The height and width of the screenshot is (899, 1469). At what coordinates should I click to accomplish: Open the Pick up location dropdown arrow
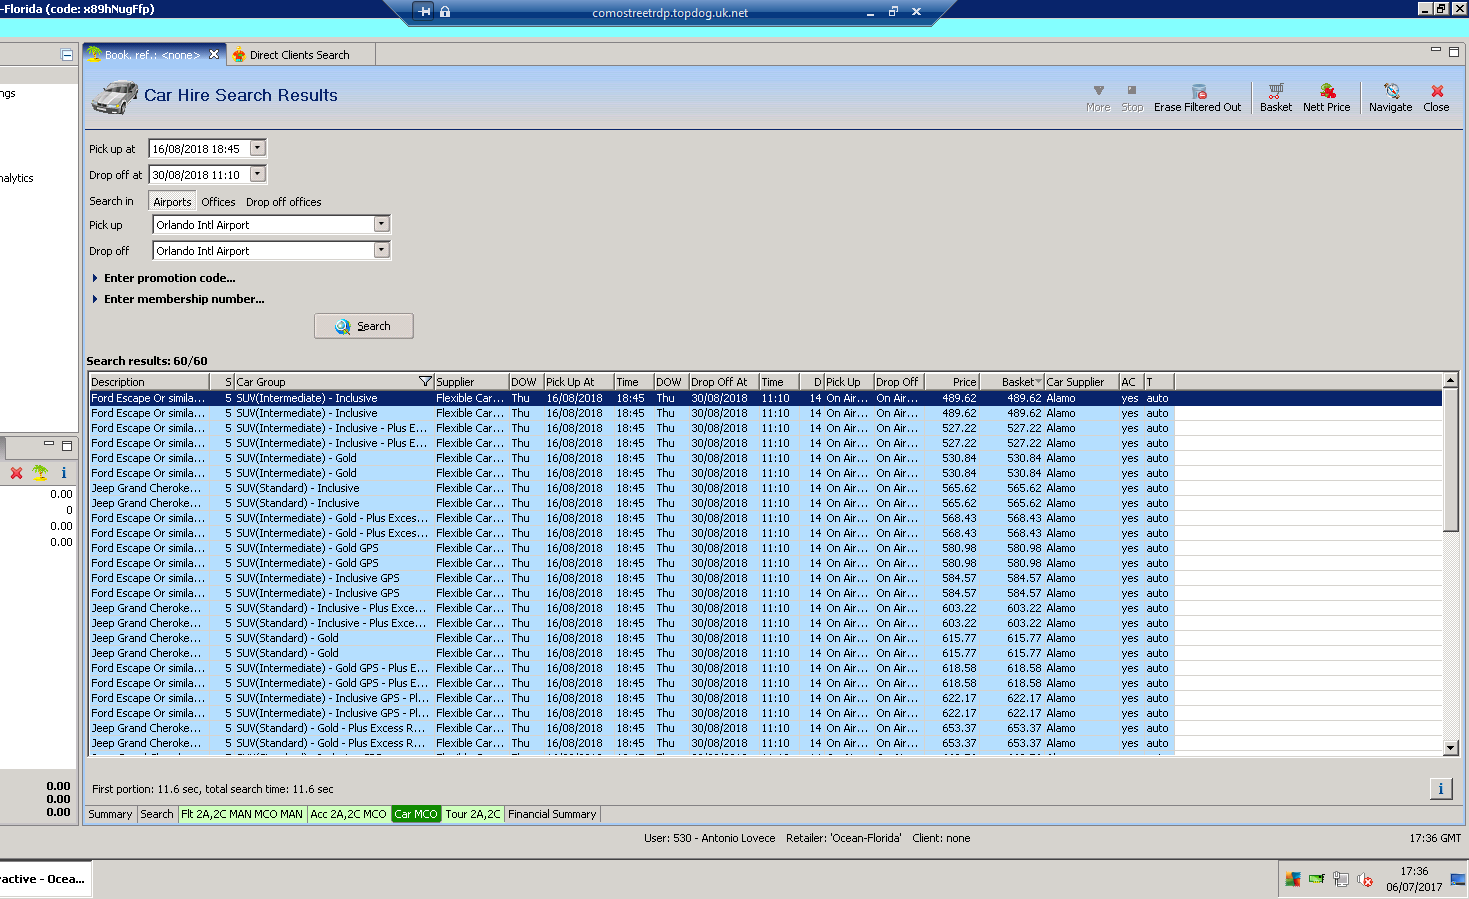coord(381,224)
